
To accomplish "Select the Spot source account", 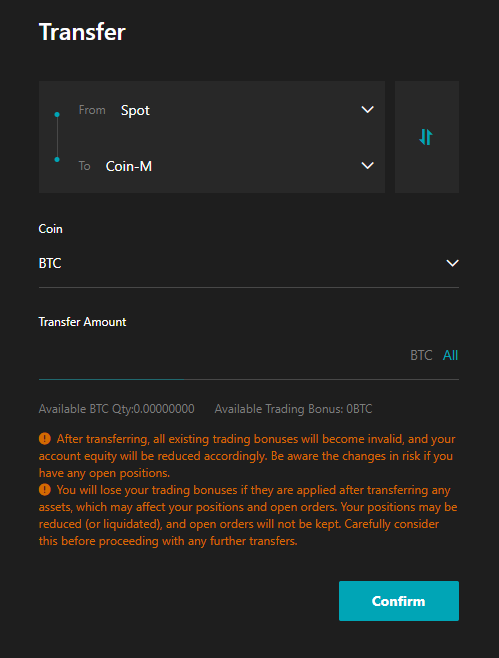I will 135,110.
